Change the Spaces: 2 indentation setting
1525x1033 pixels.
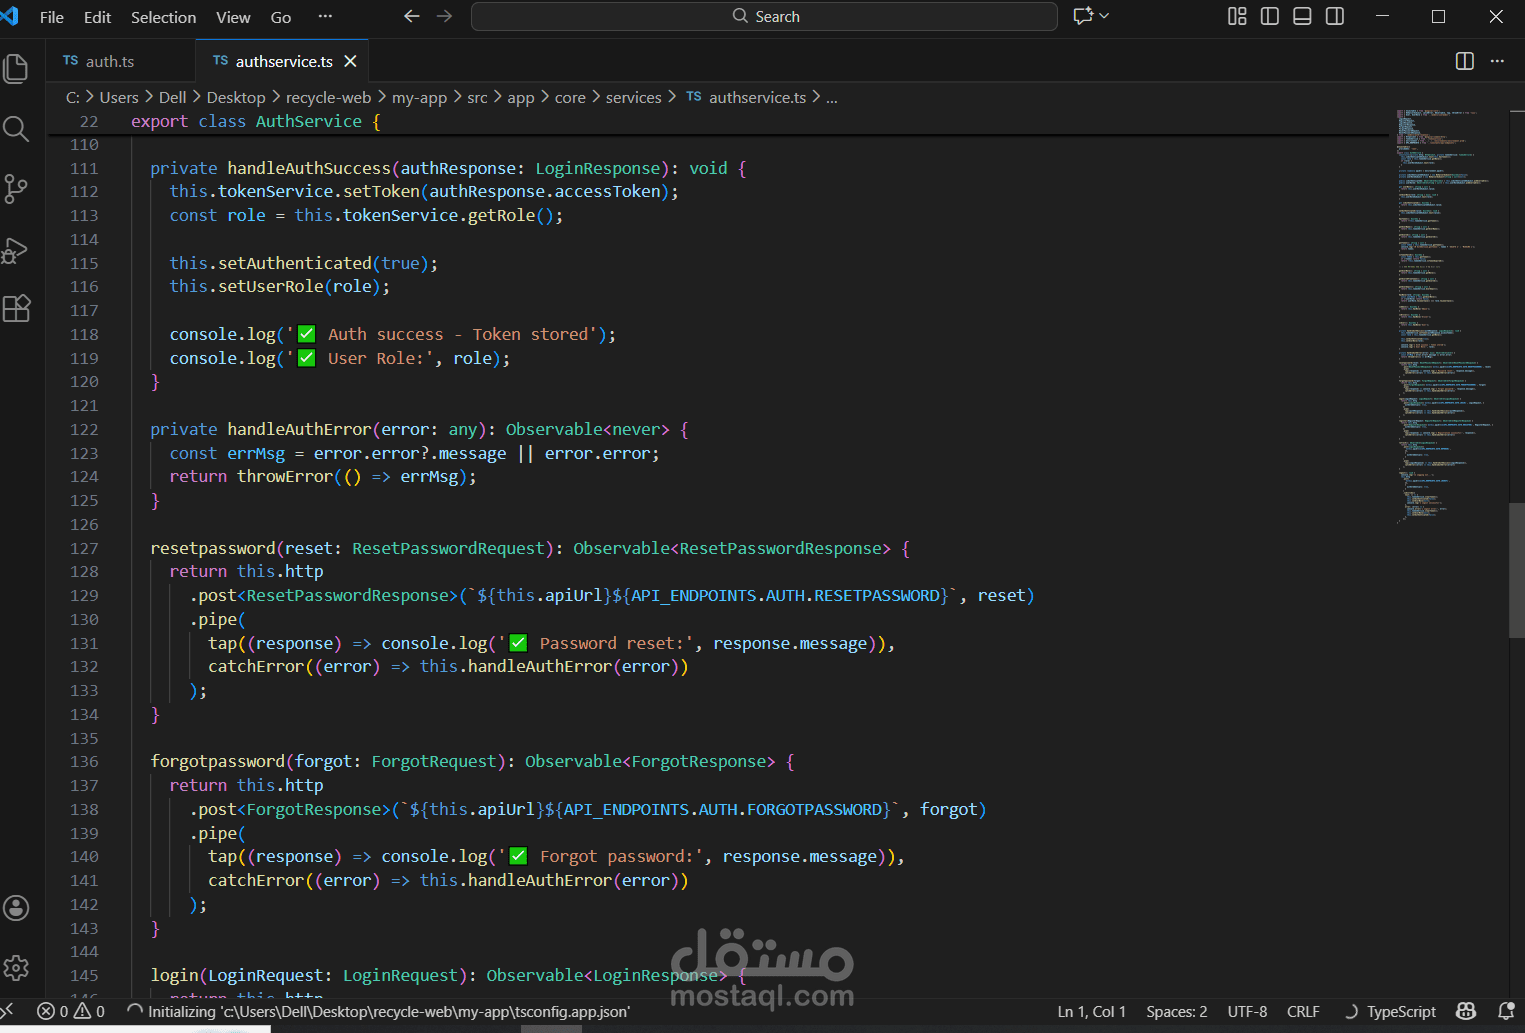(x=1176, y=1012)
